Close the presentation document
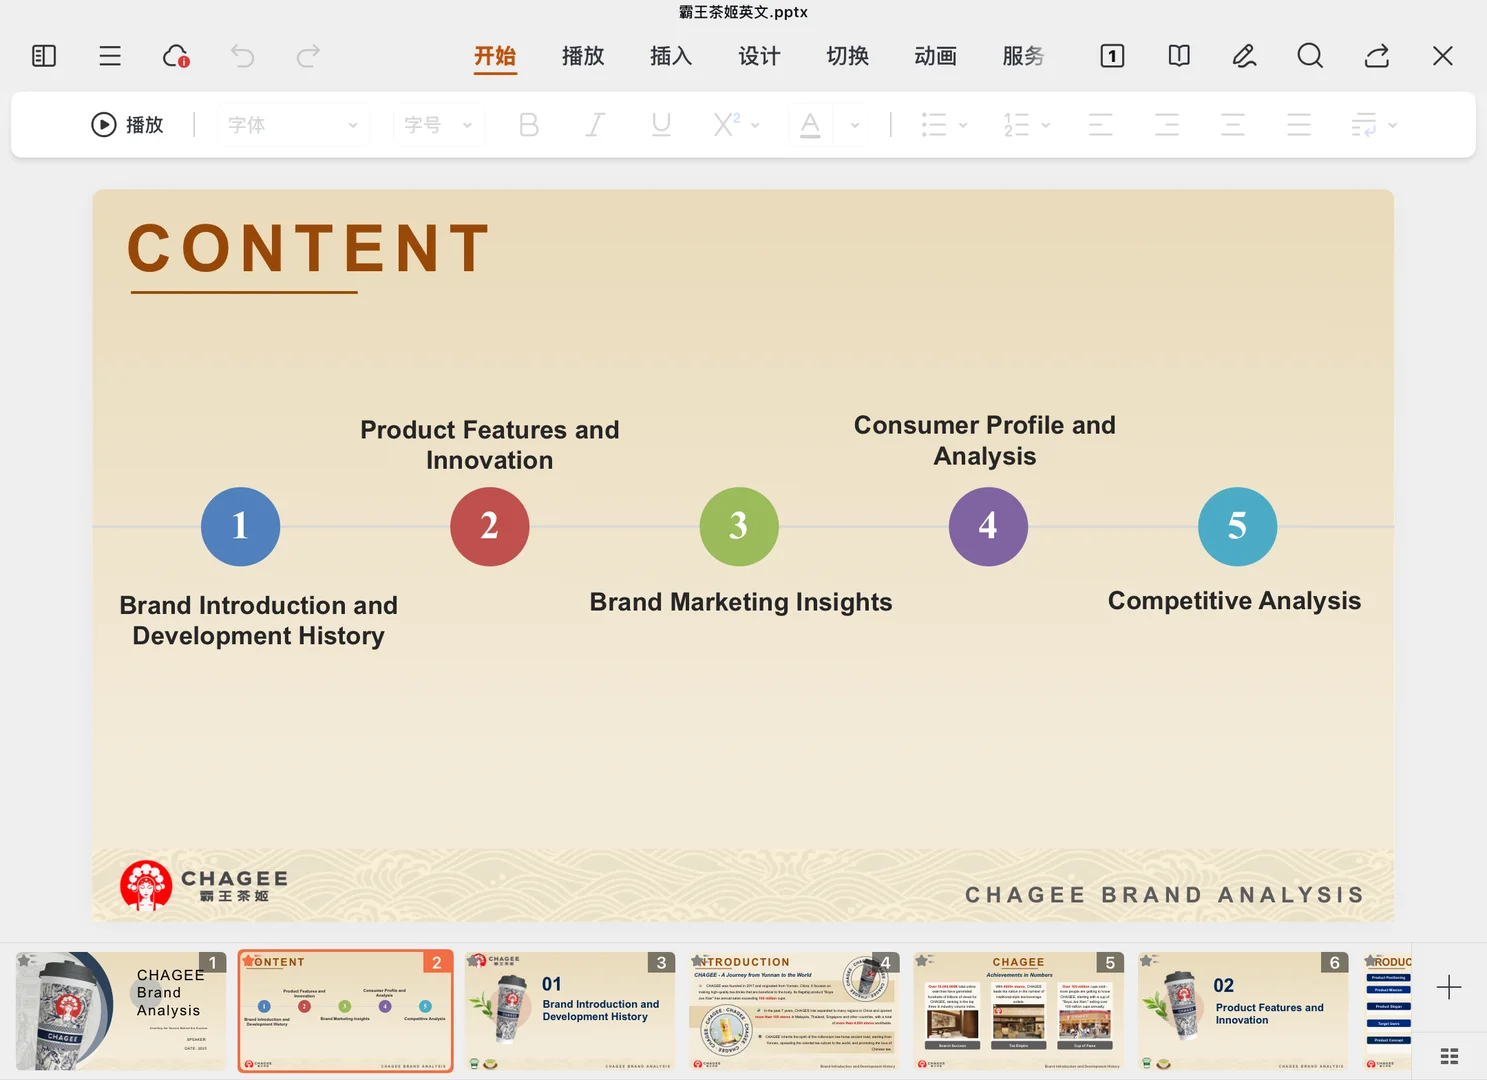This screenshot has width=1487, height=1080. pyautogui.click(x=1442, y=56)
